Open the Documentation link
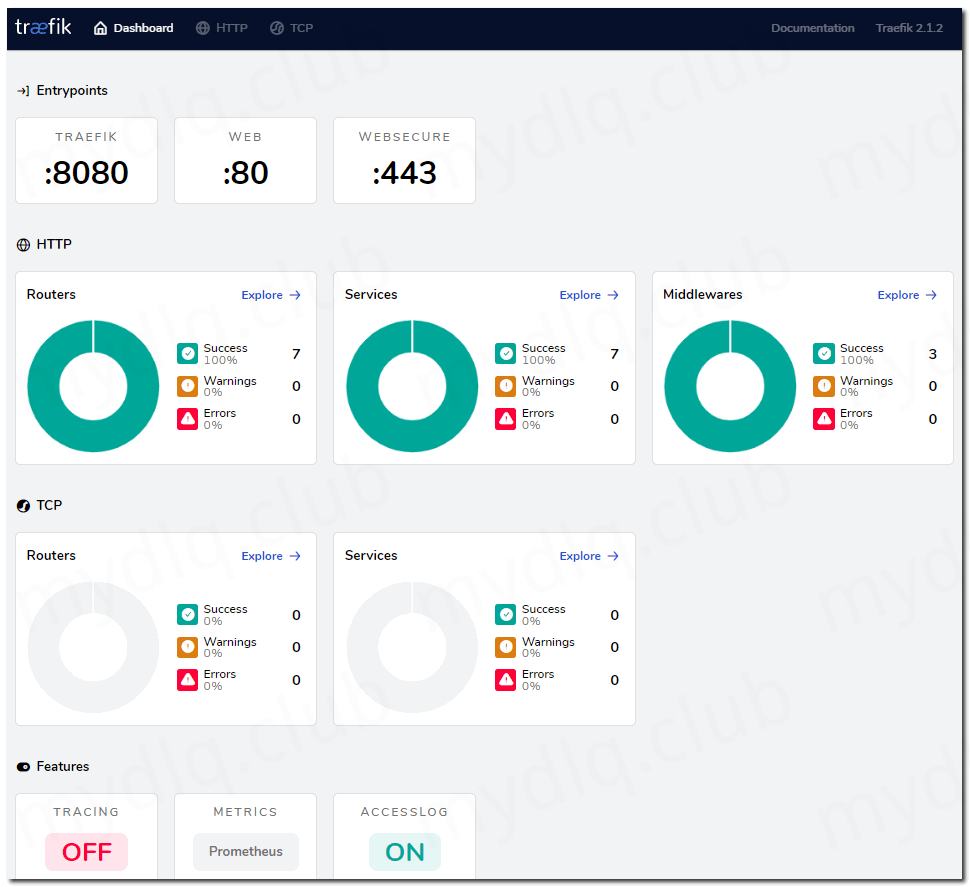The width and height of the screenshot is (970, 887). [x=812, y=28]
